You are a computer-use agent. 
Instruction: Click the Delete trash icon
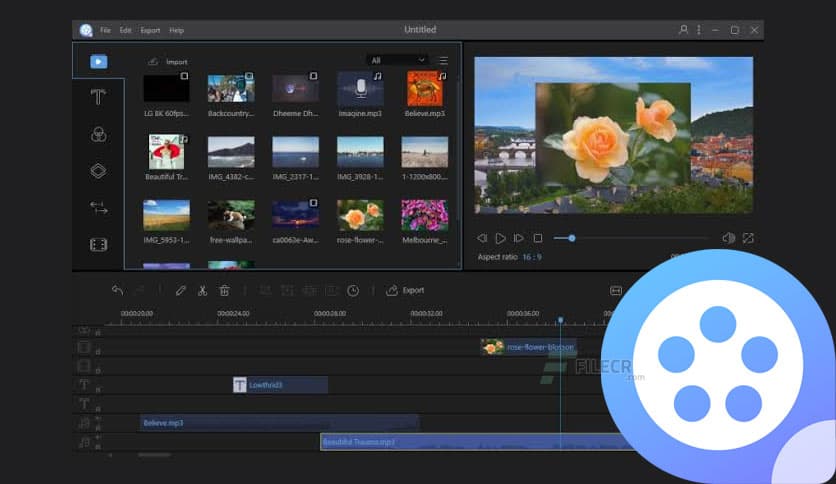pos(224,291)
